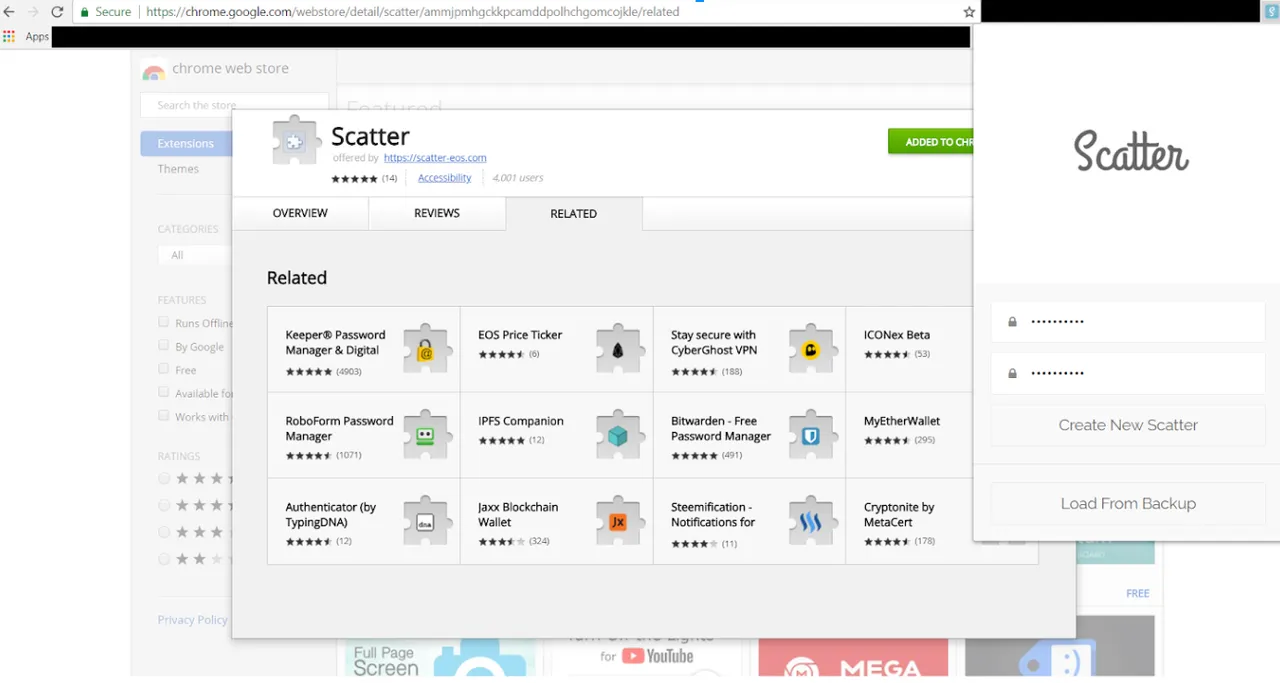The width and height of the screenshot is (1280, 683).
Task: Select the first star rating radio option
Action: (164, 479)
